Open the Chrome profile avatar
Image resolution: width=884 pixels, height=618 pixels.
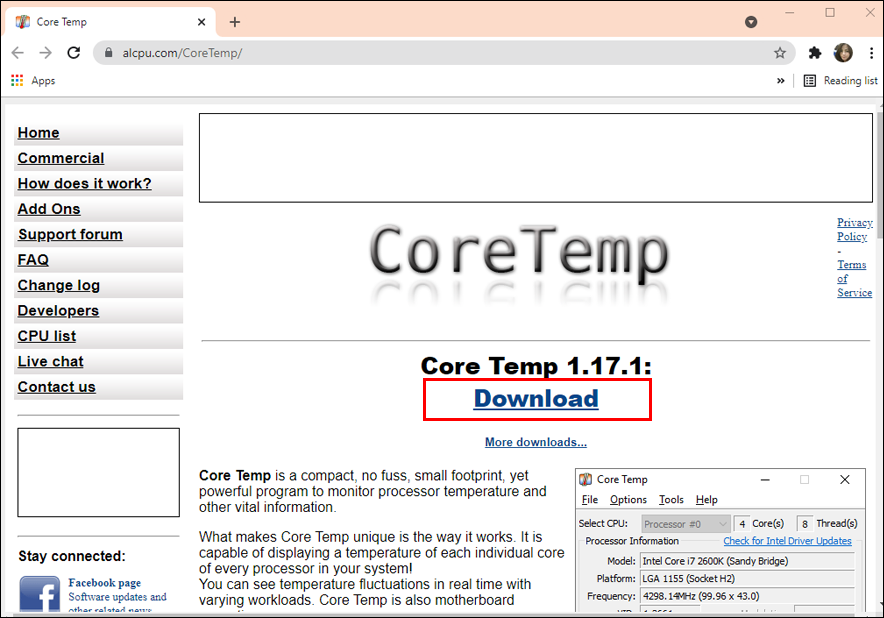point(843,53)
